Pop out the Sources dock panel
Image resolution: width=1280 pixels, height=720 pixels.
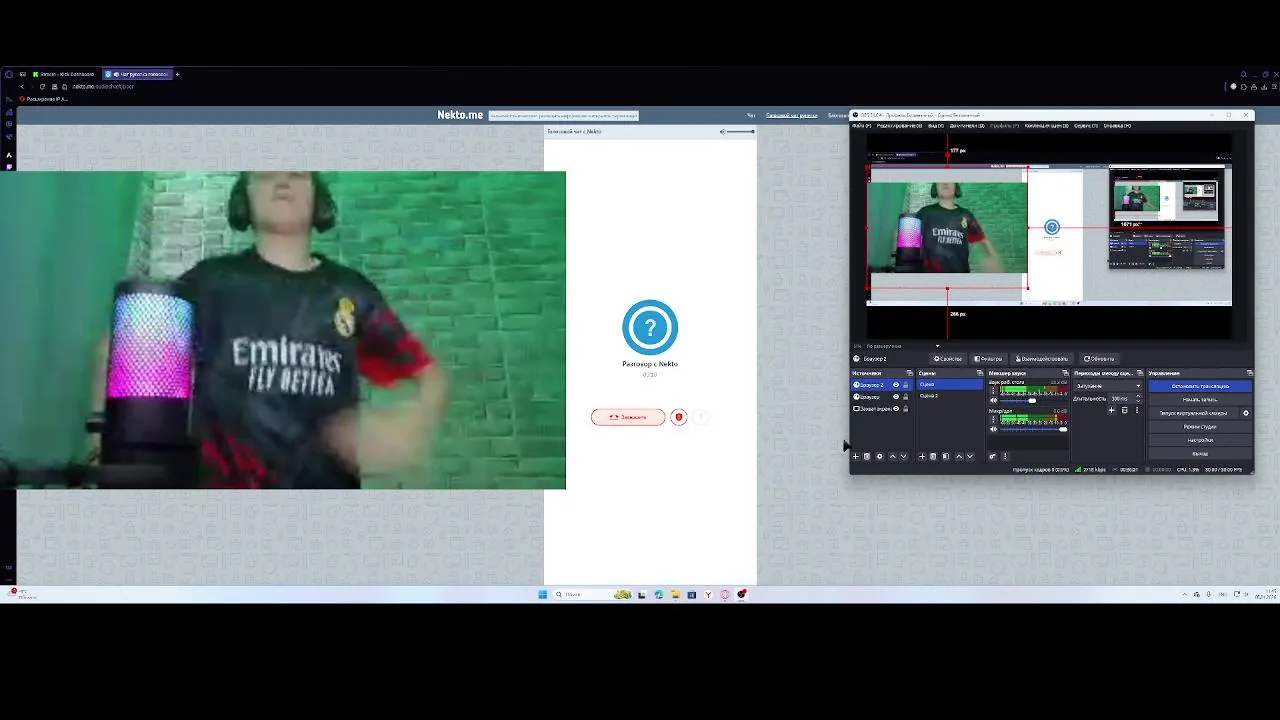click(910, 373)
